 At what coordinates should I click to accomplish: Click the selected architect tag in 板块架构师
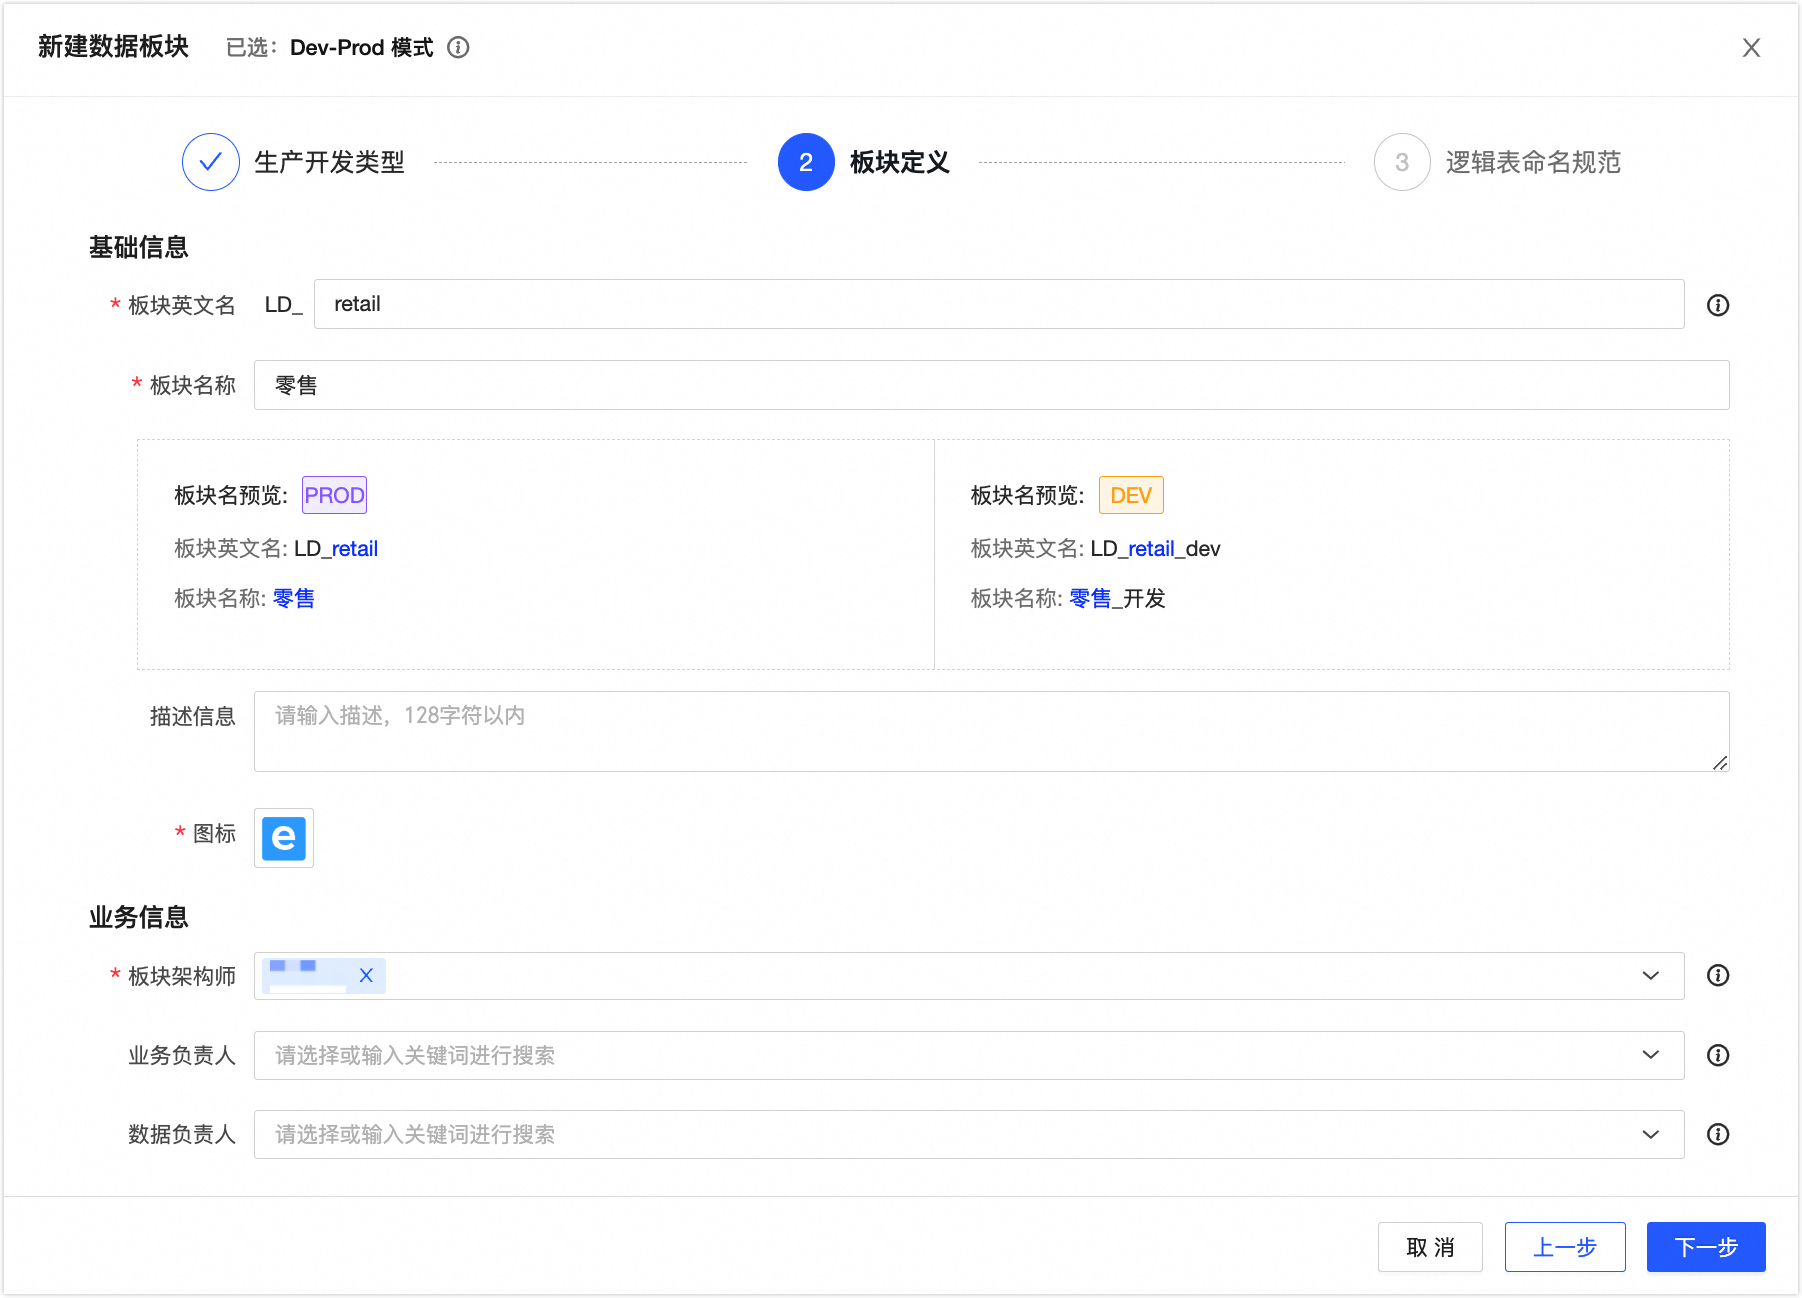pyautogui.click(x=324, y=975)
